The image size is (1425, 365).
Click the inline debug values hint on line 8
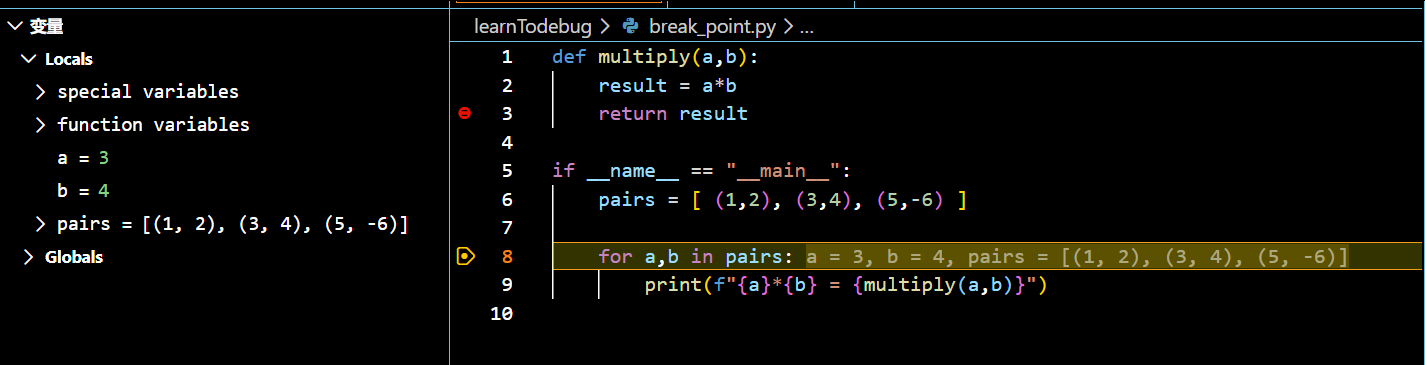click(1077, 257)
